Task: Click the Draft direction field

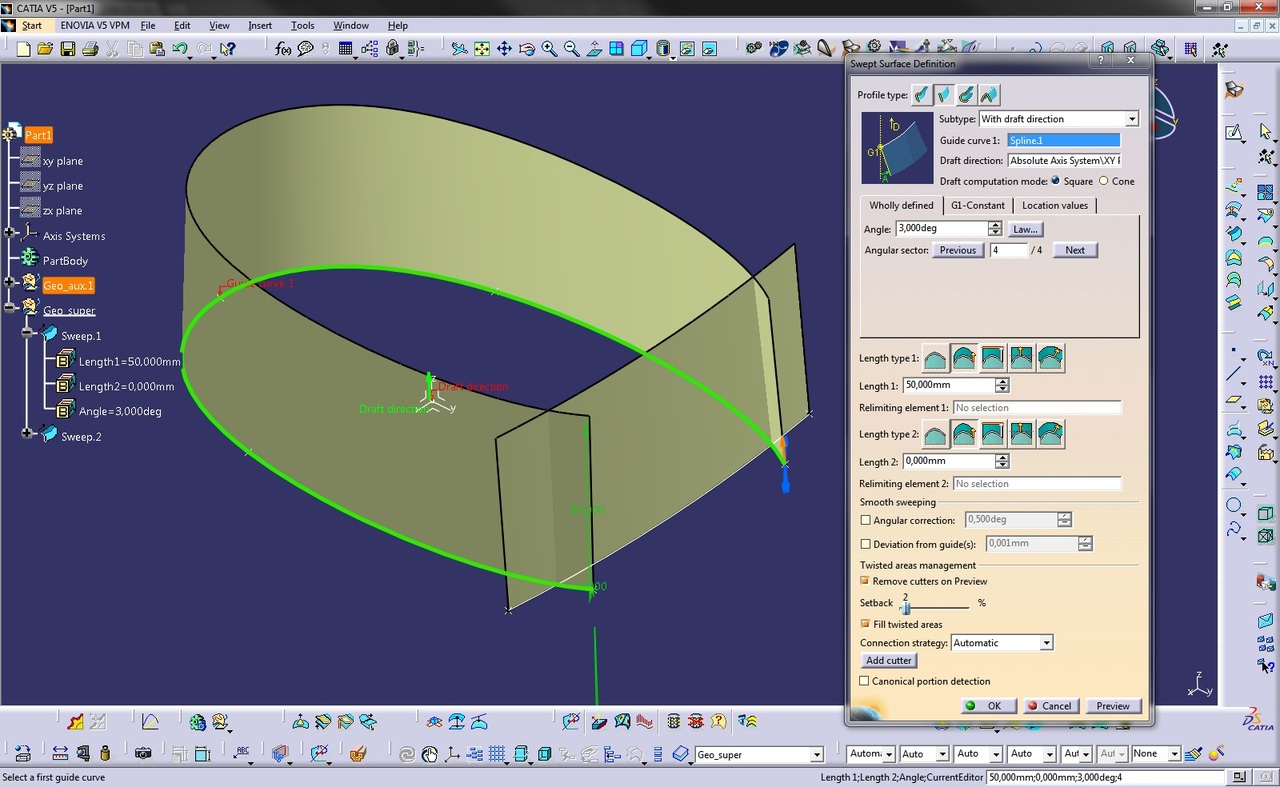Action: (1064, 160)
